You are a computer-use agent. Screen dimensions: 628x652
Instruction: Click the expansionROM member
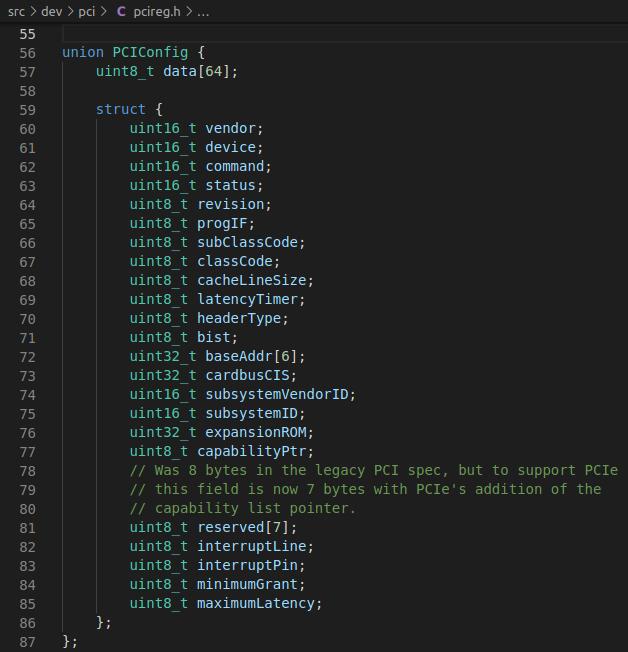255,432
